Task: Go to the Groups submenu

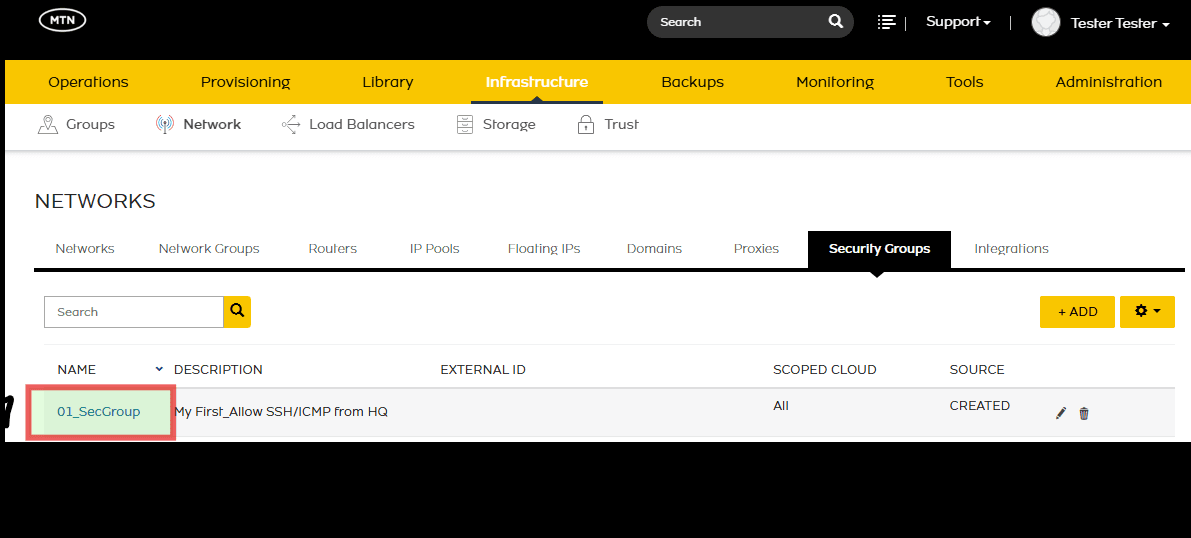Action: pos(90,125)
